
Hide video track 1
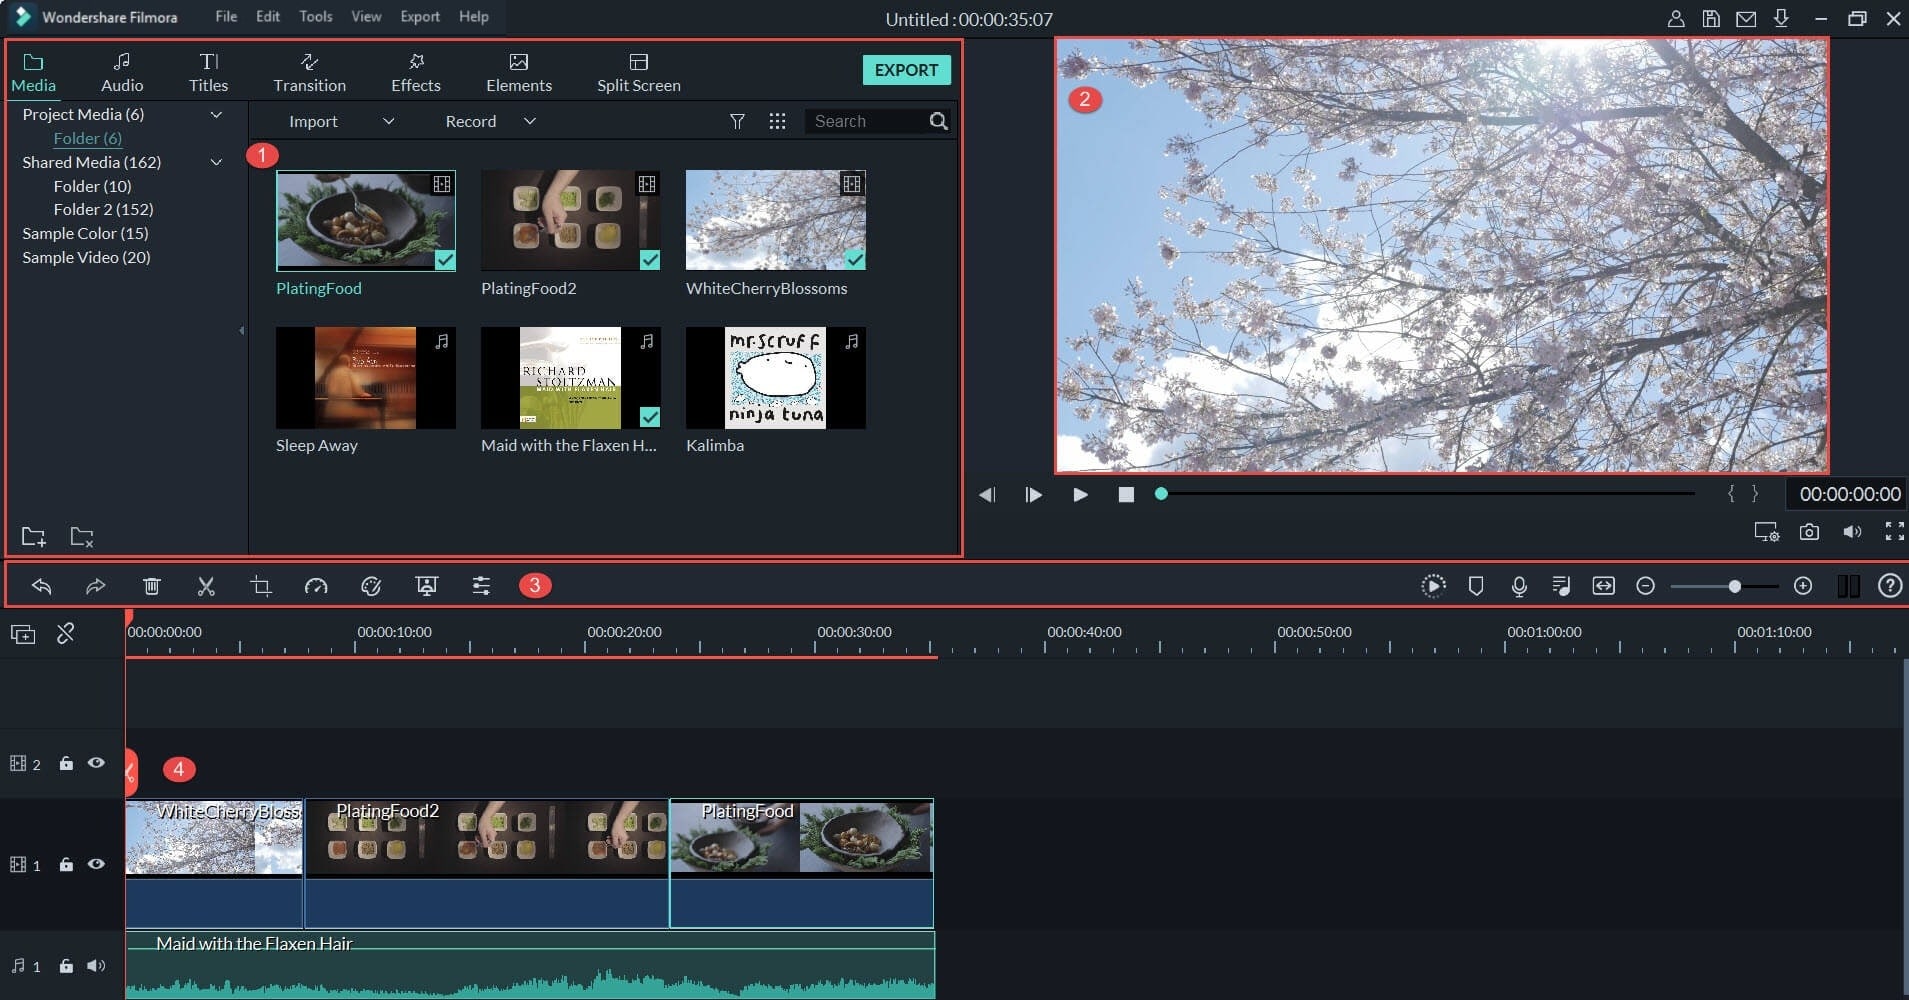pos(96,863)
